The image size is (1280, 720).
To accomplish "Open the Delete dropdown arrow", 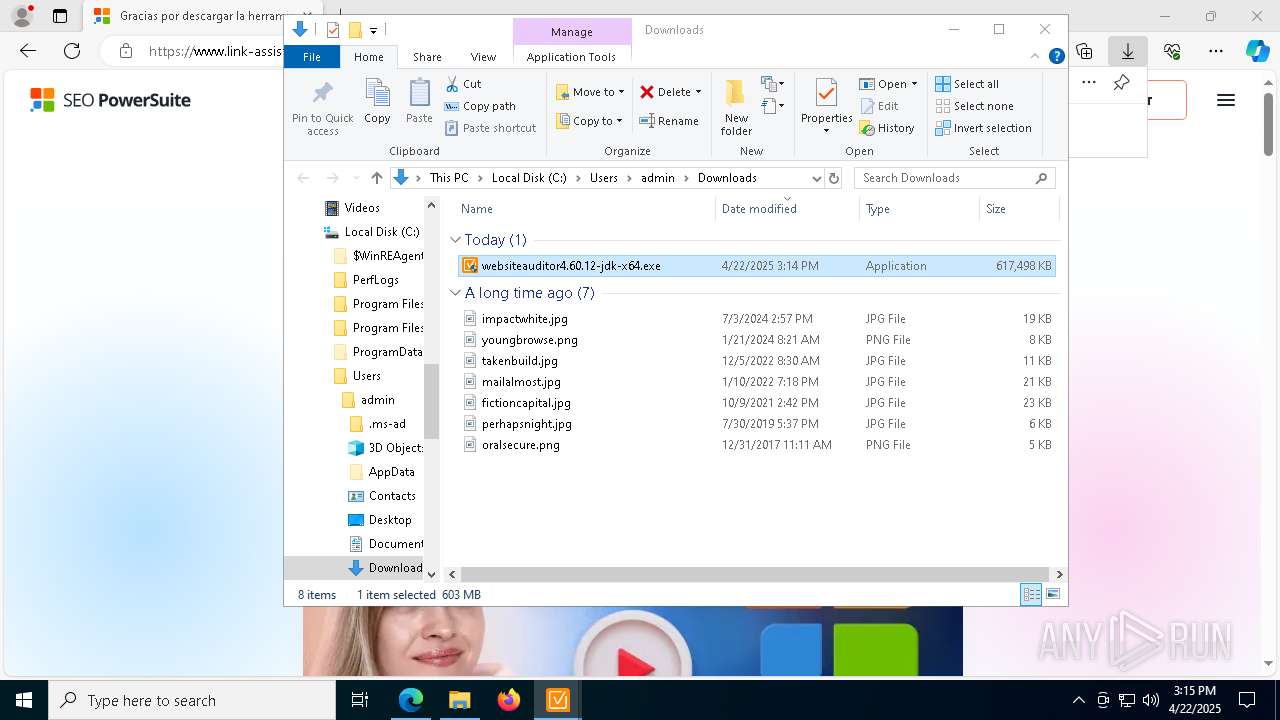I will (x=698, y=92).
